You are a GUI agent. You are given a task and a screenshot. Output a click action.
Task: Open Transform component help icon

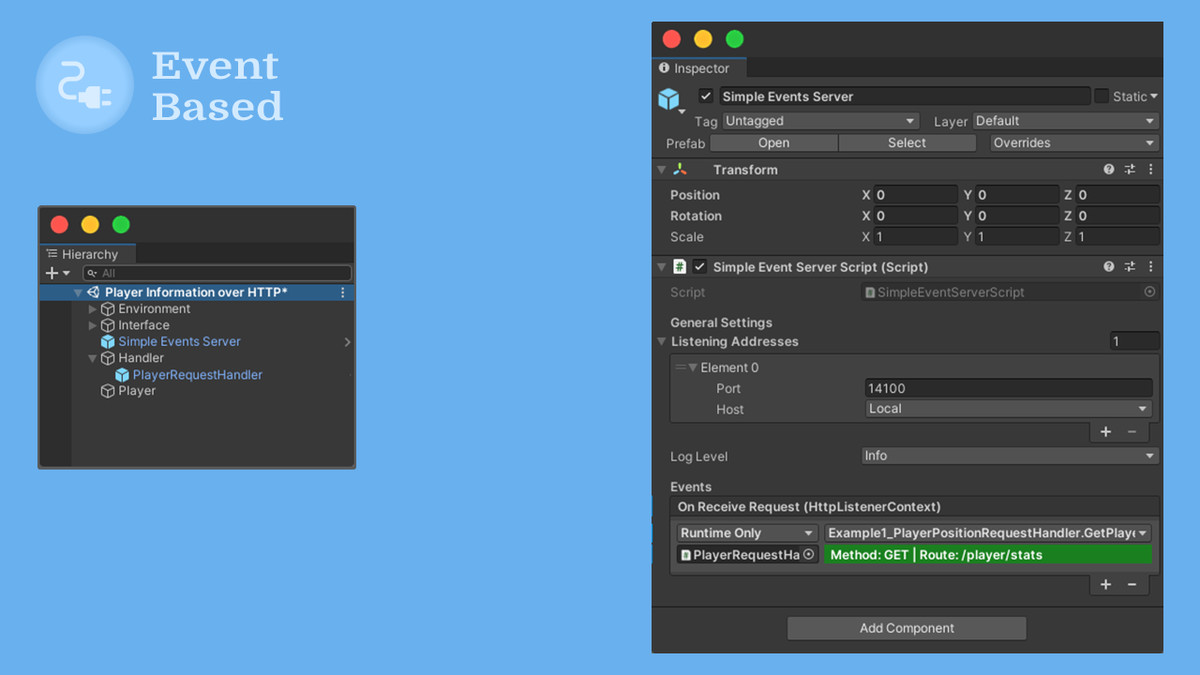(1109, 170)
